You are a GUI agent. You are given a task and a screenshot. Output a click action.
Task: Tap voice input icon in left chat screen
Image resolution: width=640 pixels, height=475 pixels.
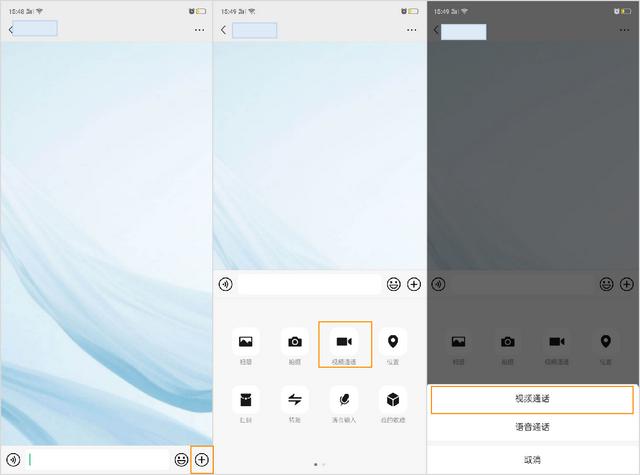click(x=13, y=459)
